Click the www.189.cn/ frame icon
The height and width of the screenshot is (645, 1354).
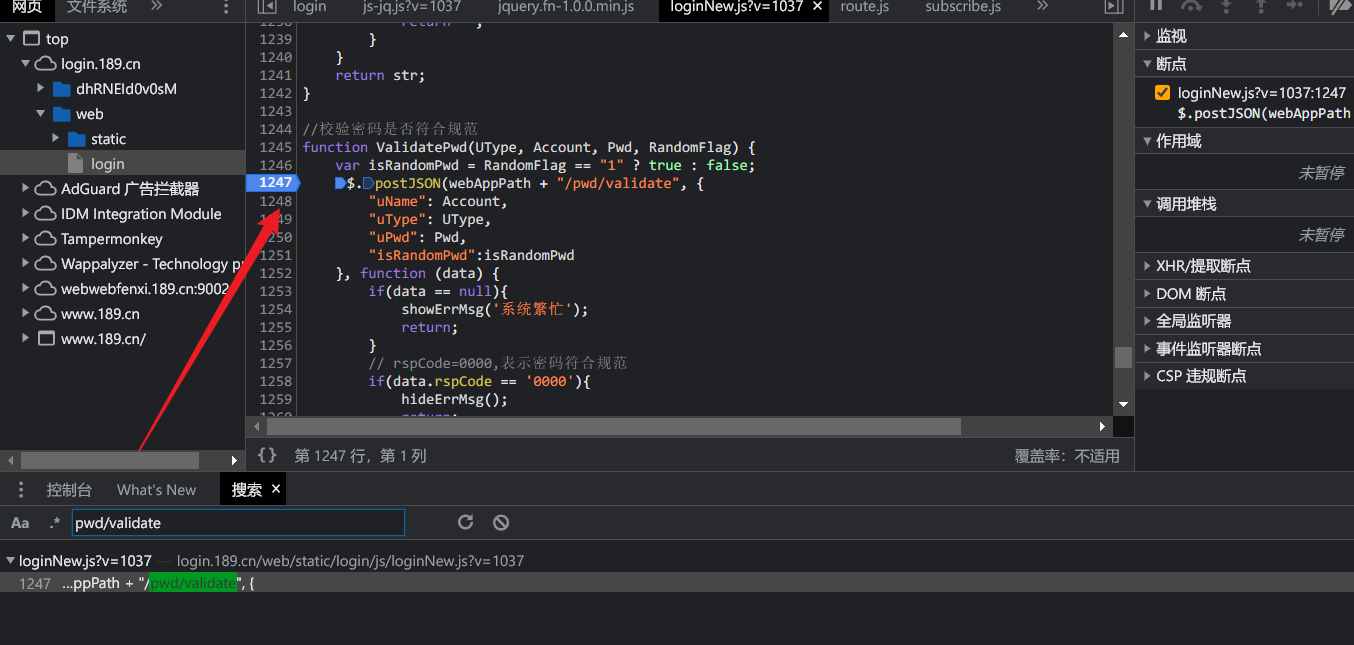[x=45, y=339]
